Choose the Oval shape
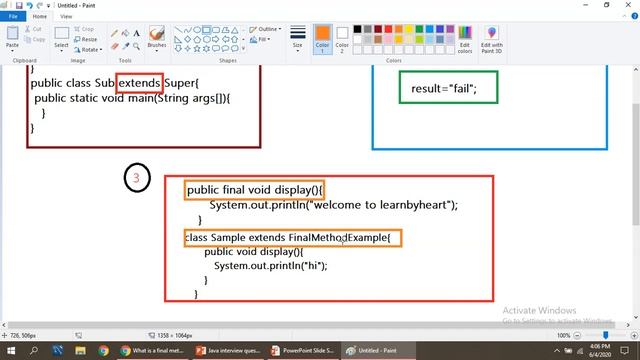Viewport: 640px width, 360px height. pyautogui.click(x=197, y=30)
